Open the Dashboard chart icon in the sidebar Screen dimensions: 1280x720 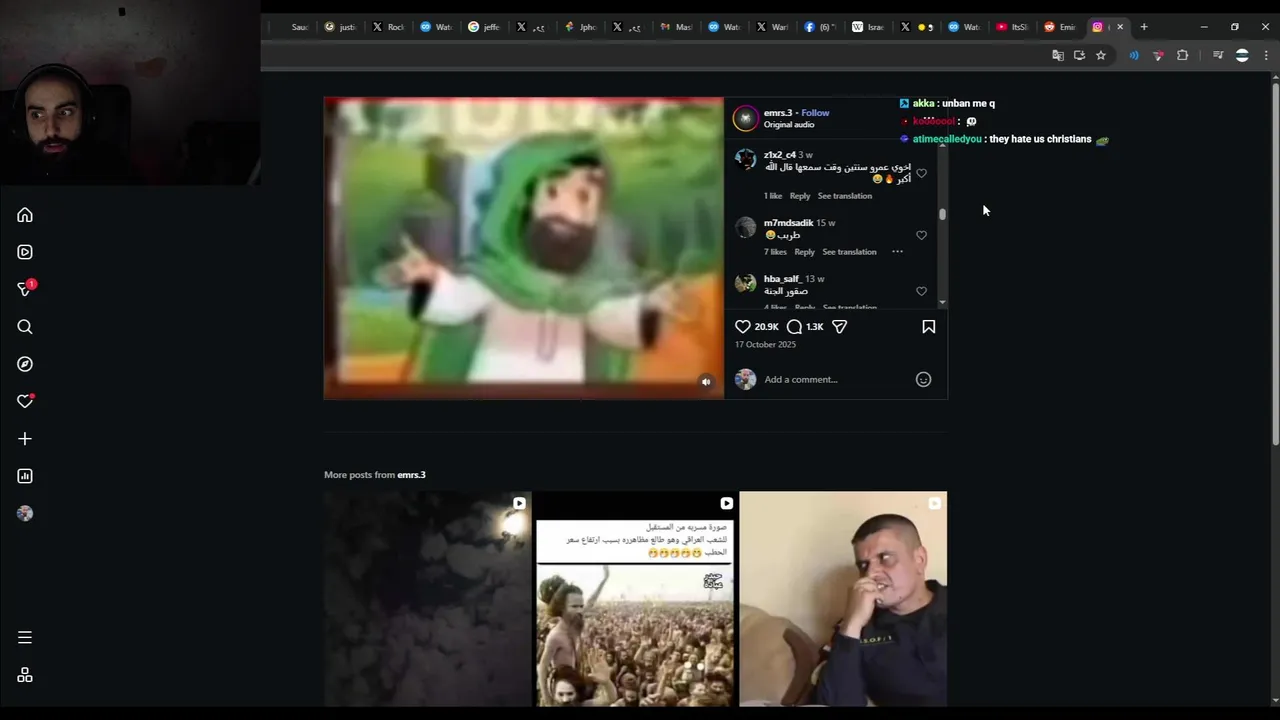tap(25, 476)
